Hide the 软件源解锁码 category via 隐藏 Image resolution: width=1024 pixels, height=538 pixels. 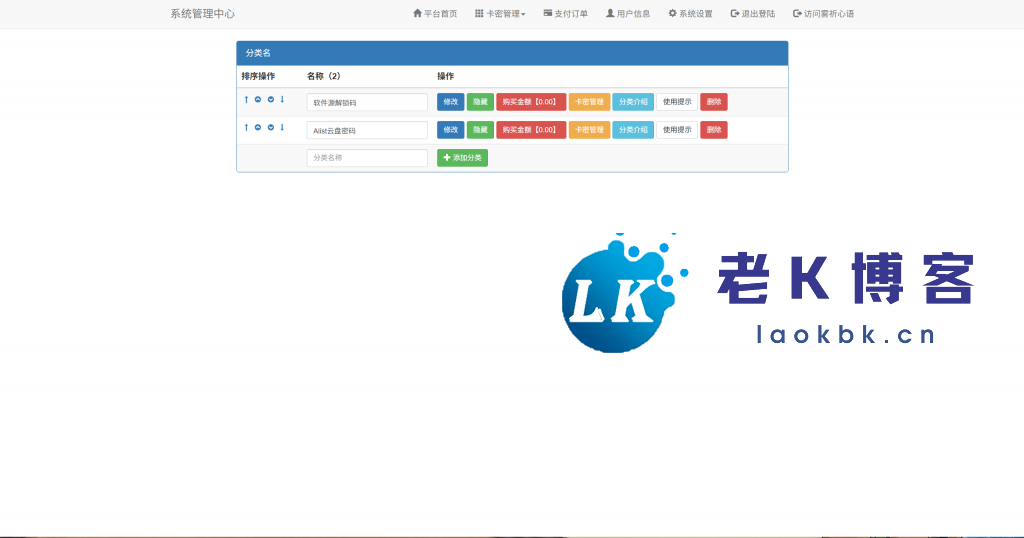[x=480, y=102]
